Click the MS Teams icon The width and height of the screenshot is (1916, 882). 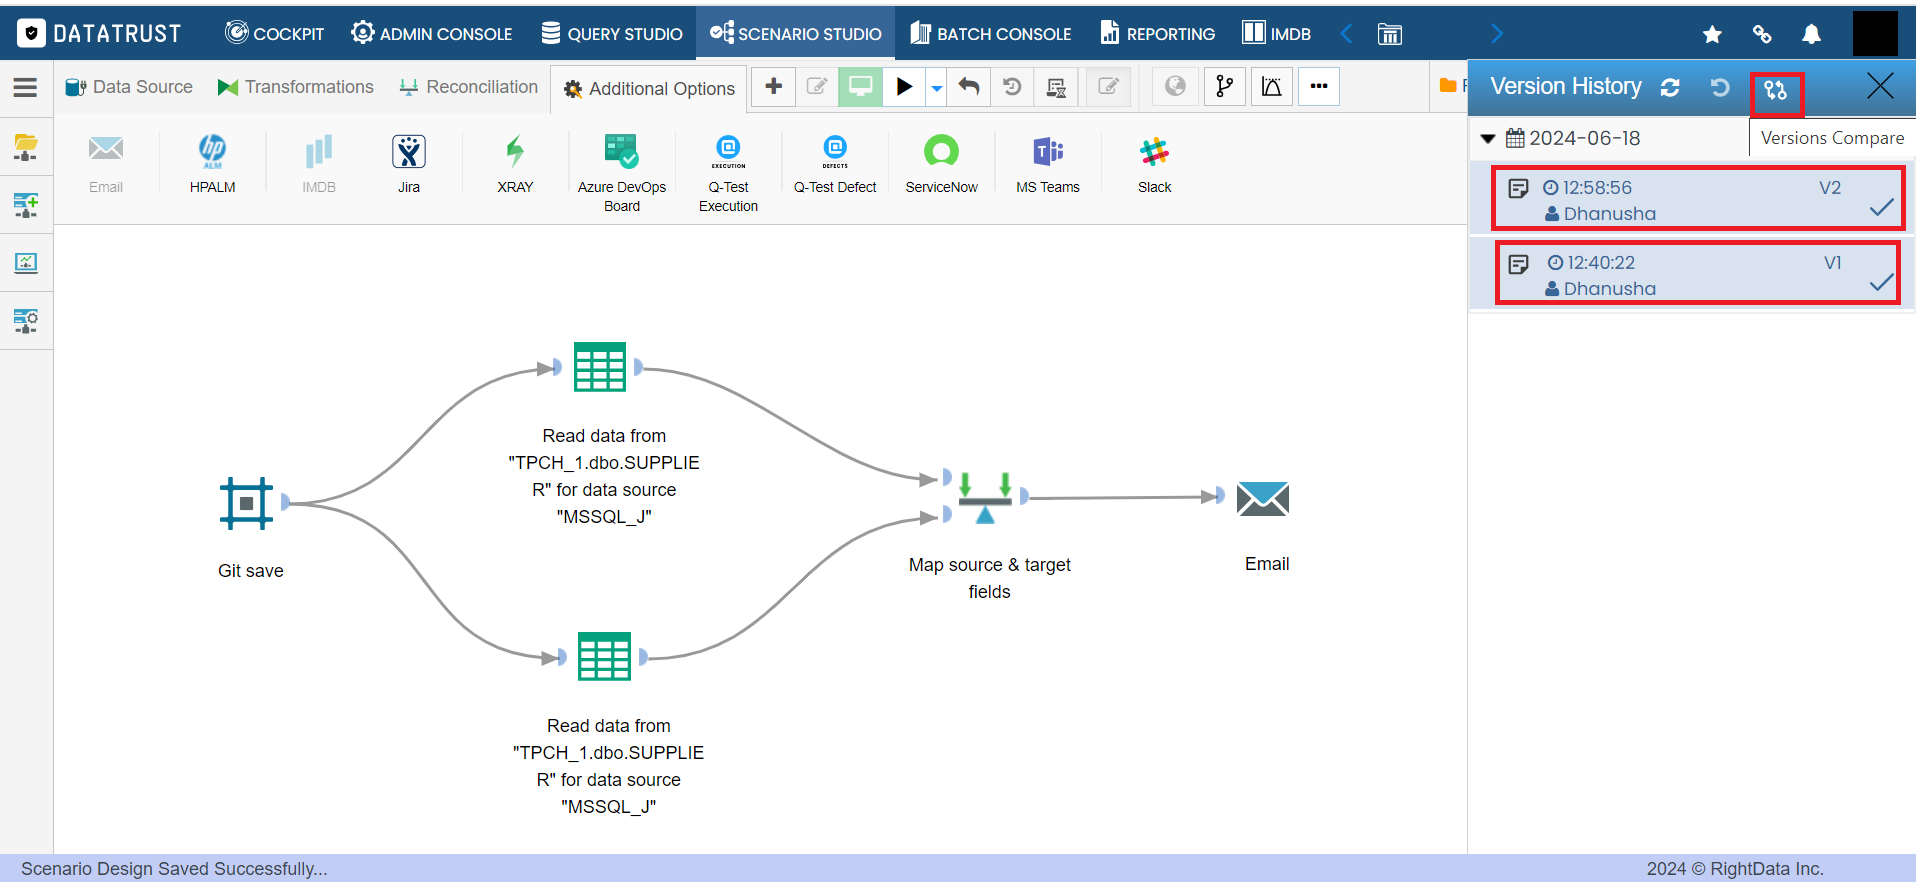click(x=1047, y=152)
